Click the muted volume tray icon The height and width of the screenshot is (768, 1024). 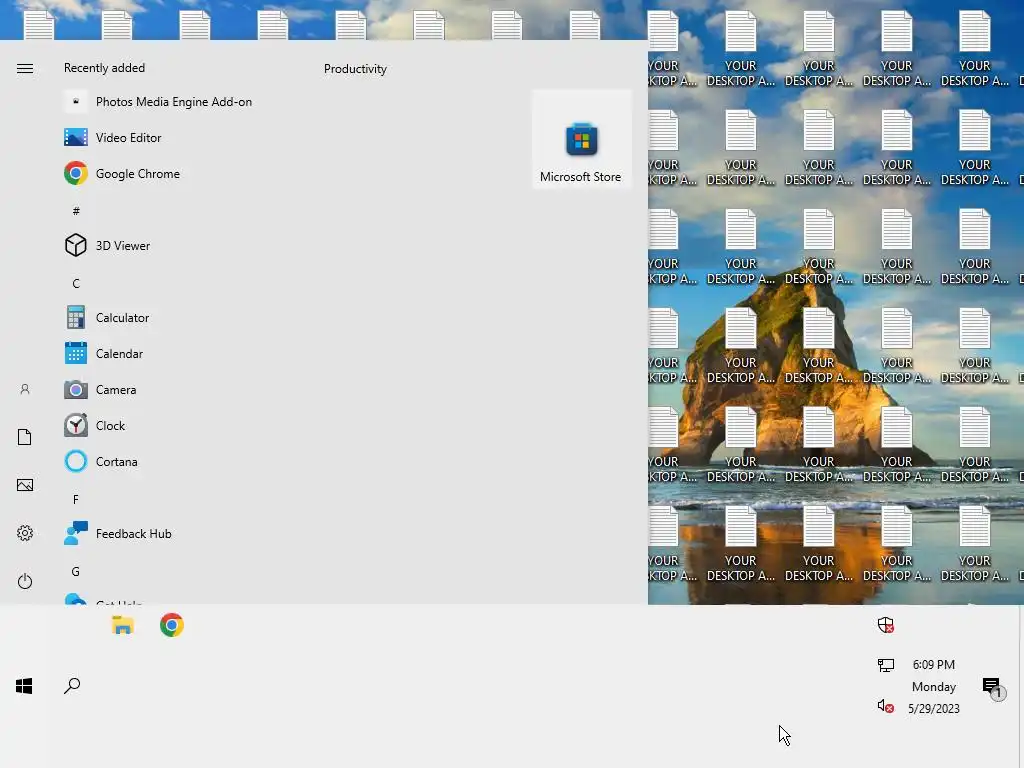point(886,706)
